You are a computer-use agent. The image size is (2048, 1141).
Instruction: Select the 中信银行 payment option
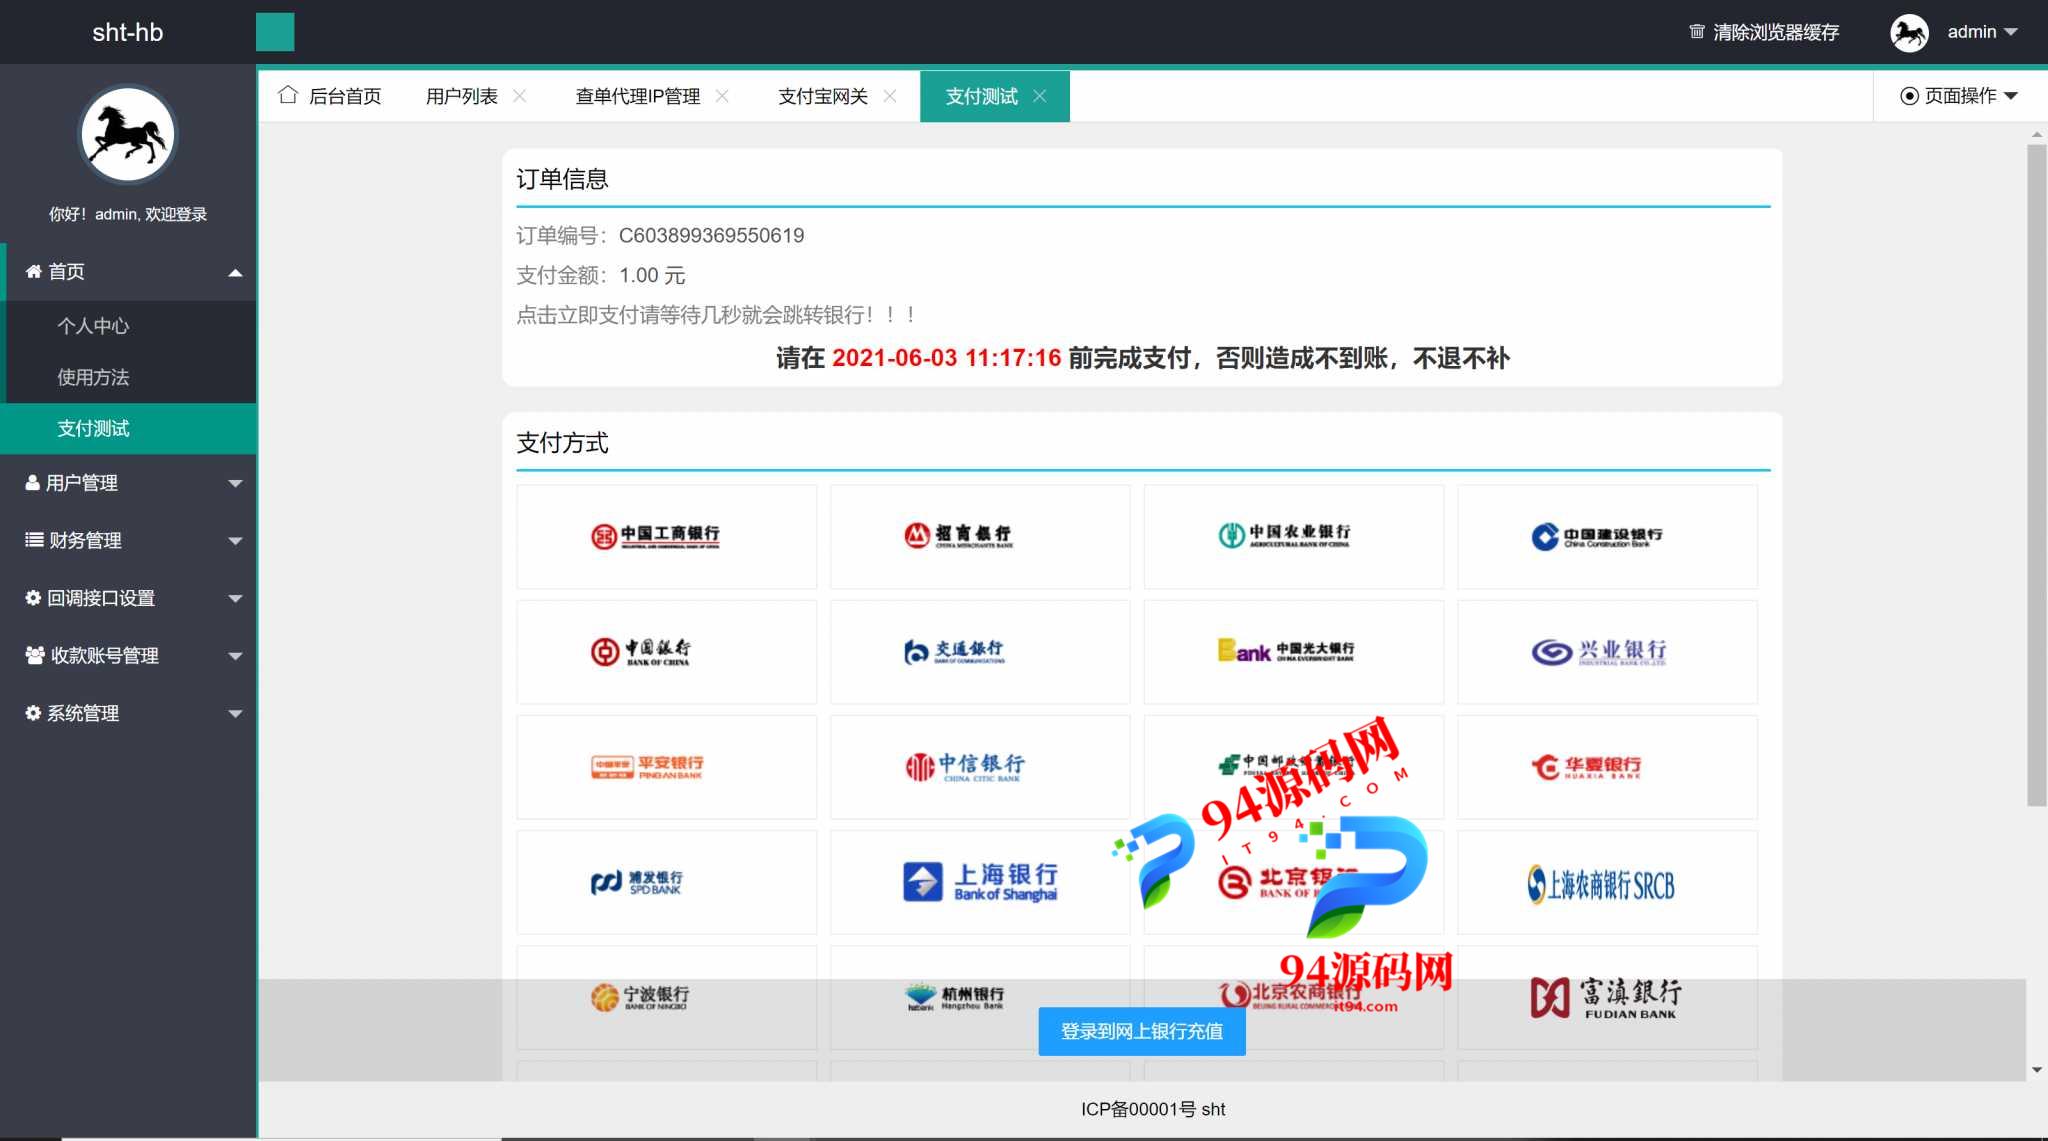tap(980, 767)
